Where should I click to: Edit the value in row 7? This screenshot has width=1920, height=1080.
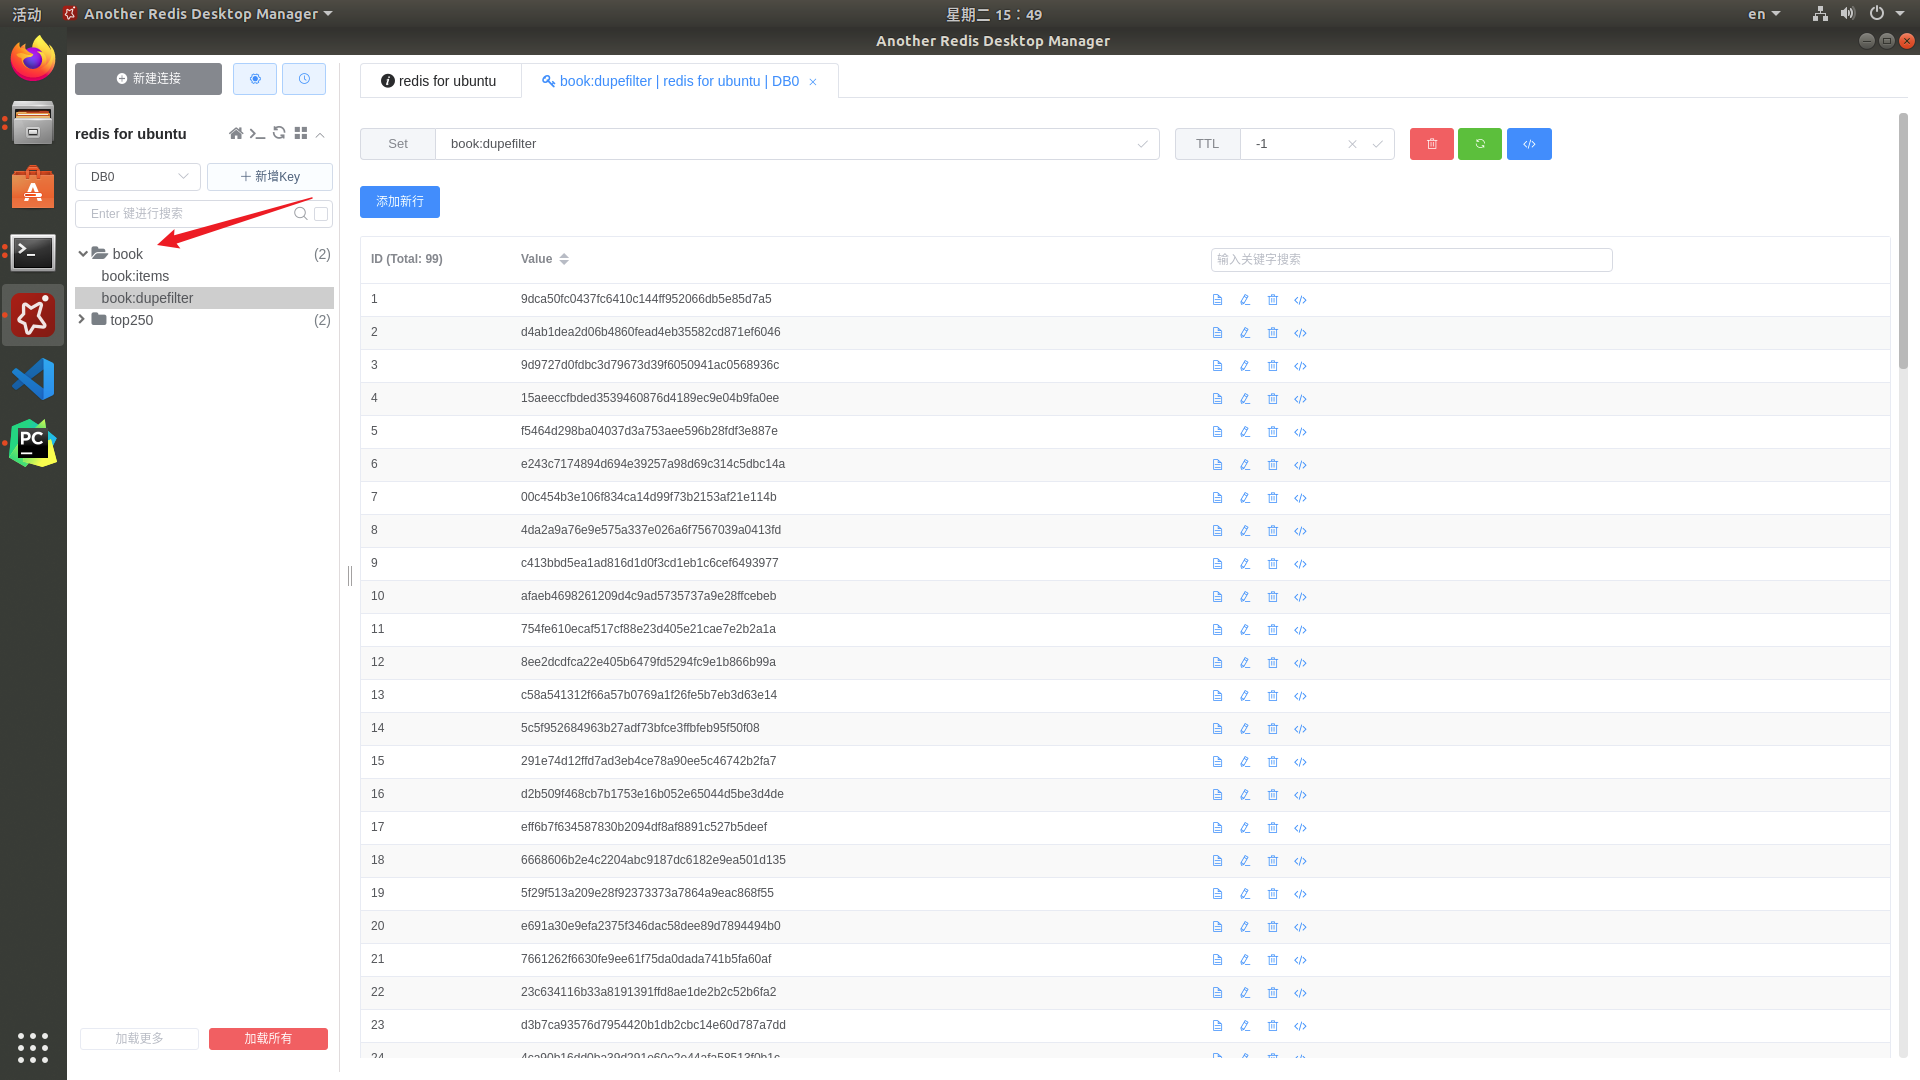coord(1245,498)
